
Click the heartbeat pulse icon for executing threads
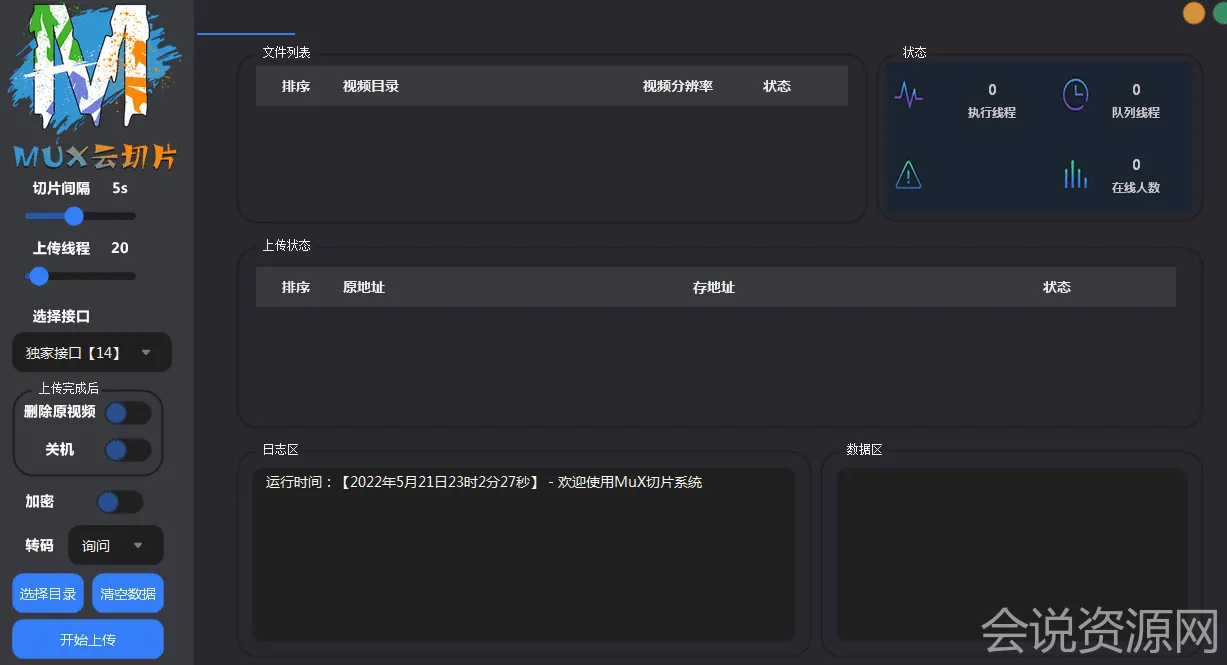[x=908, y=96]
